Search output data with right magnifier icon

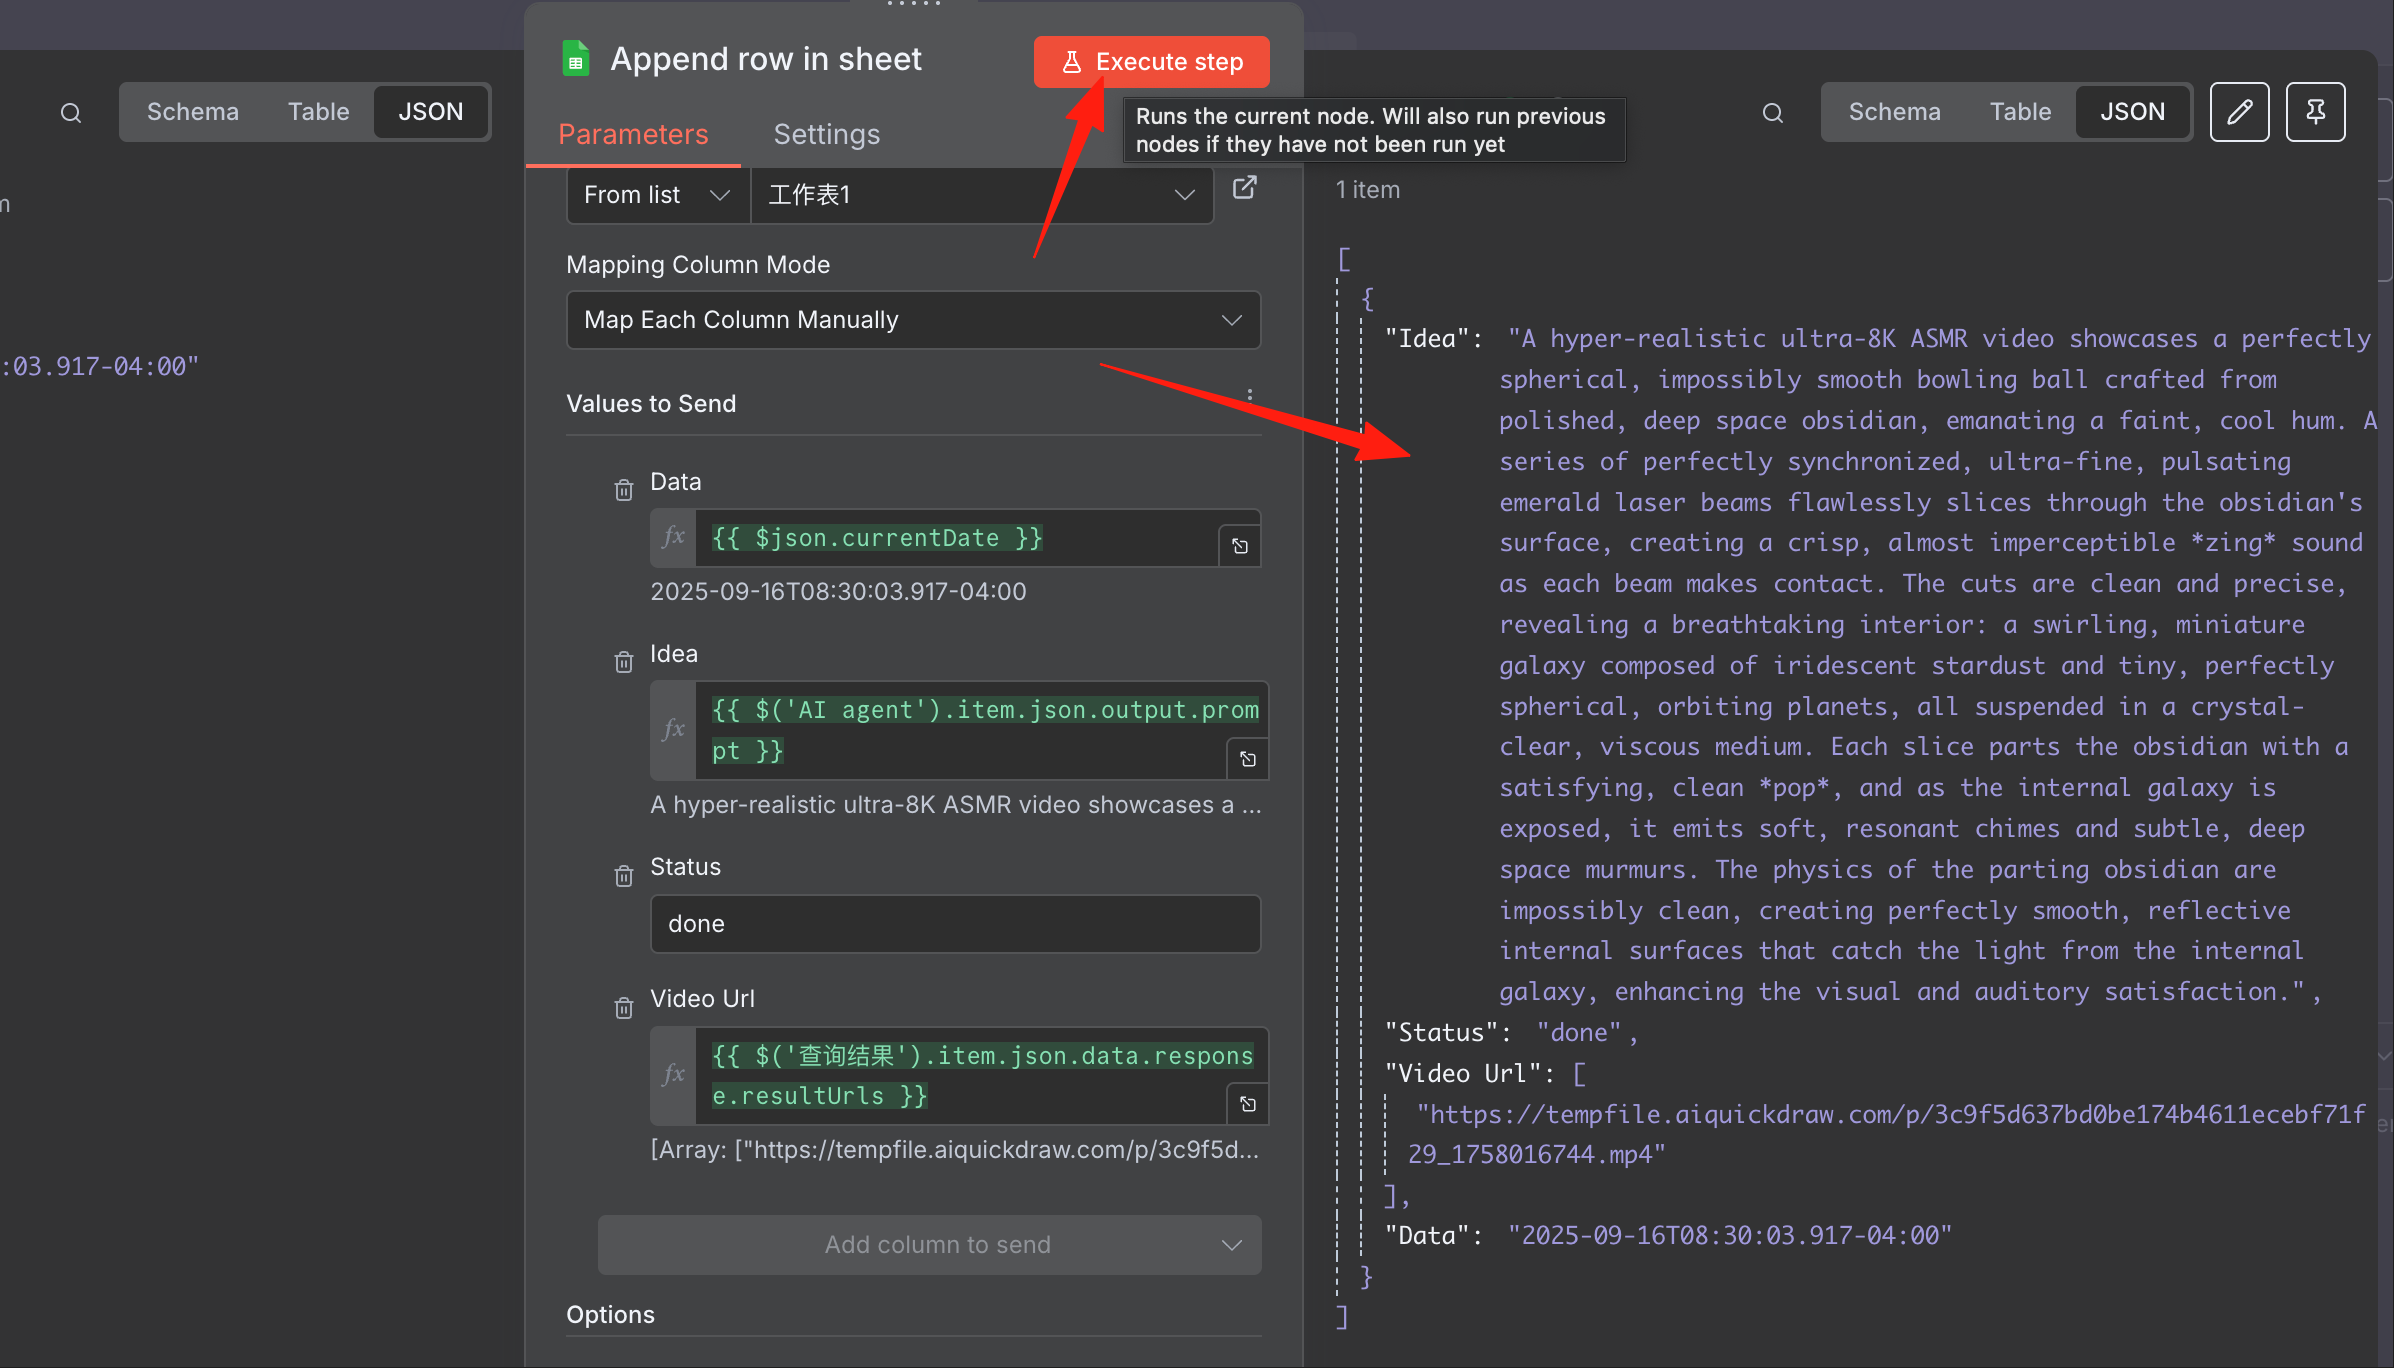tap(1772, 113)
